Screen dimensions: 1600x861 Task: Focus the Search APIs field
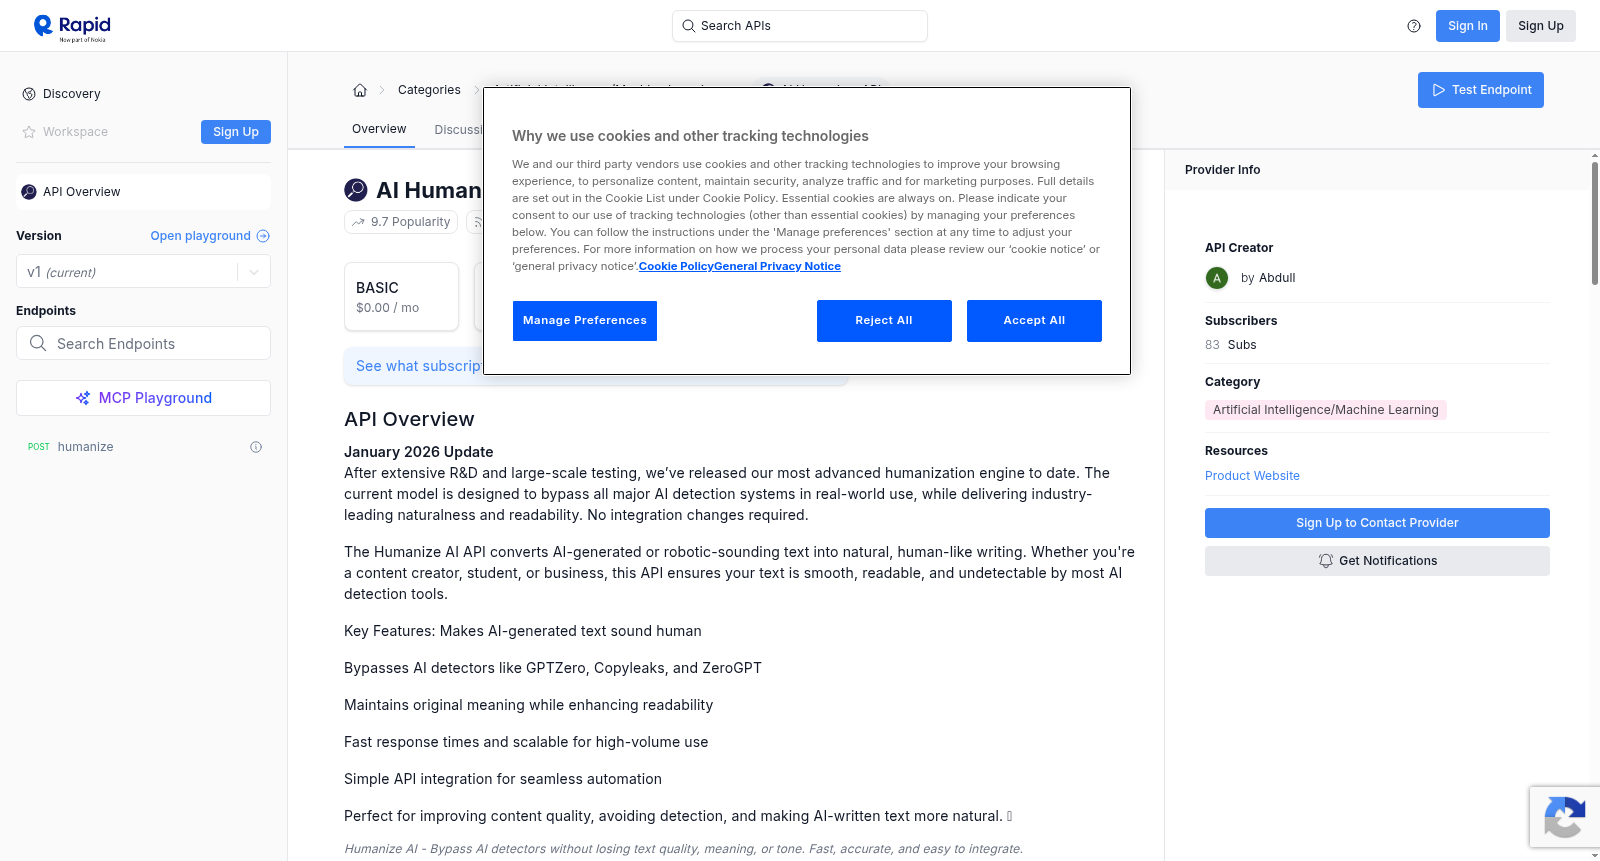click(800, 26)
